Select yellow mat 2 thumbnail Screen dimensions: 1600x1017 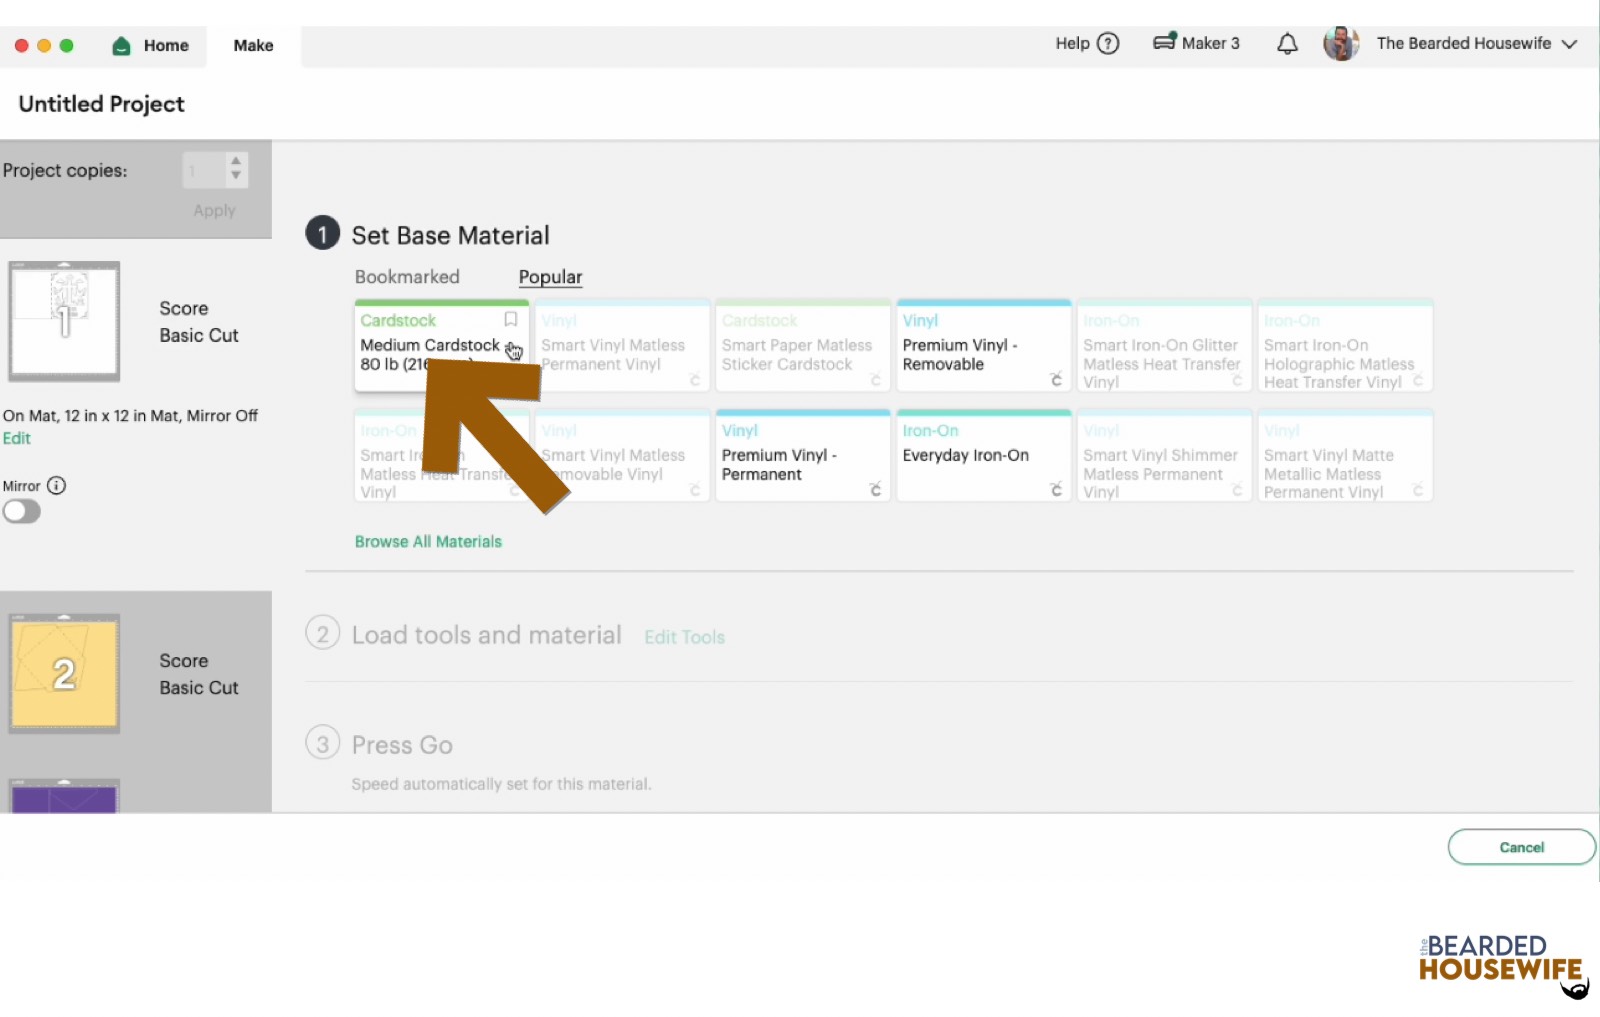coord(64,674)
